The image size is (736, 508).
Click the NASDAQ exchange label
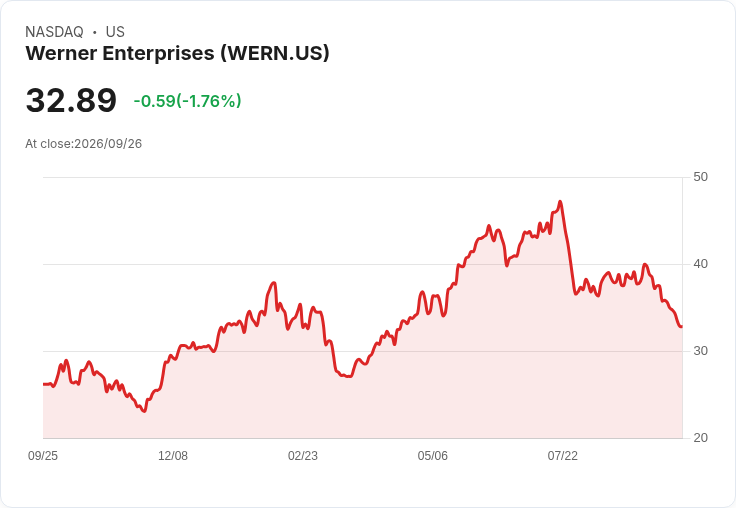54,32
